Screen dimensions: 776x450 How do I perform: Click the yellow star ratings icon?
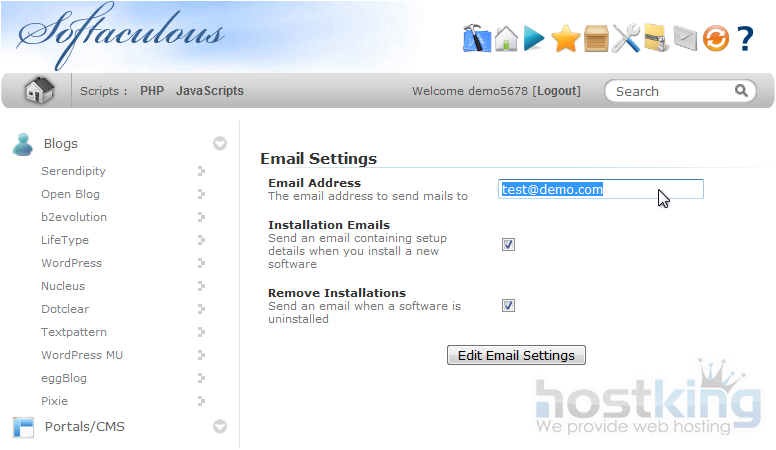click(x=566, y=39)
